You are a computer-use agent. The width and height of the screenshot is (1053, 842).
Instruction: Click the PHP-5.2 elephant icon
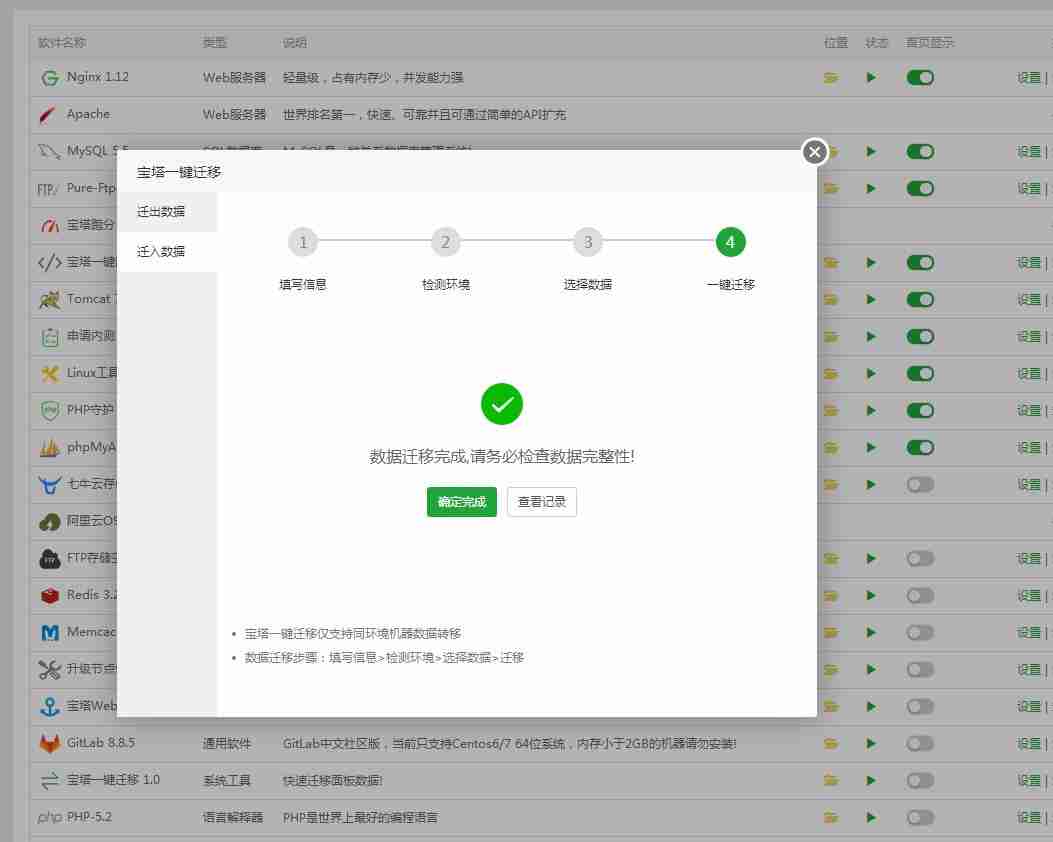(x=47, y=817)
